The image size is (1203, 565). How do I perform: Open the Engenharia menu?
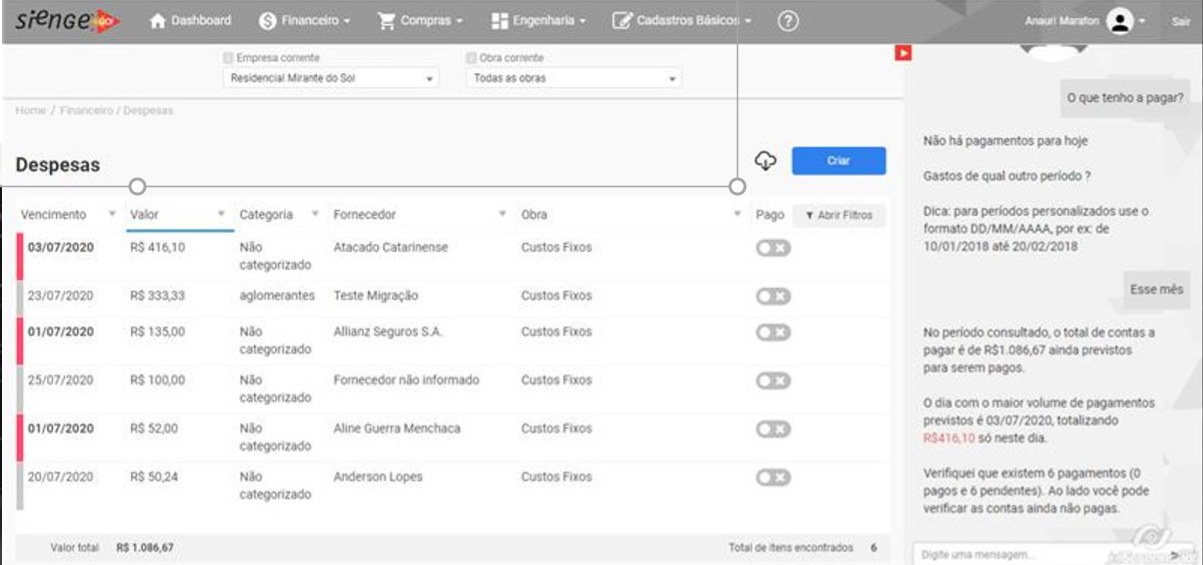point(539,20)
